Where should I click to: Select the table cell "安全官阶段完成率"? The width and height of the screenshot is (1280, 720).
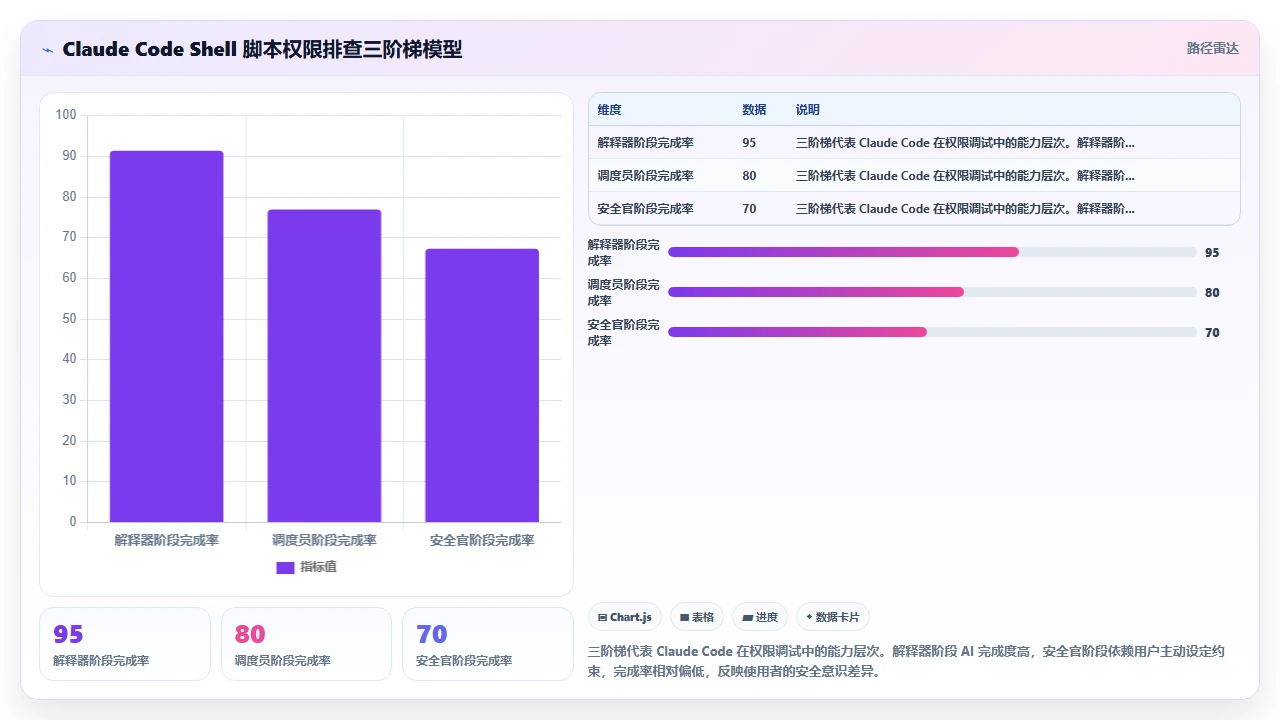coord(645,209)
